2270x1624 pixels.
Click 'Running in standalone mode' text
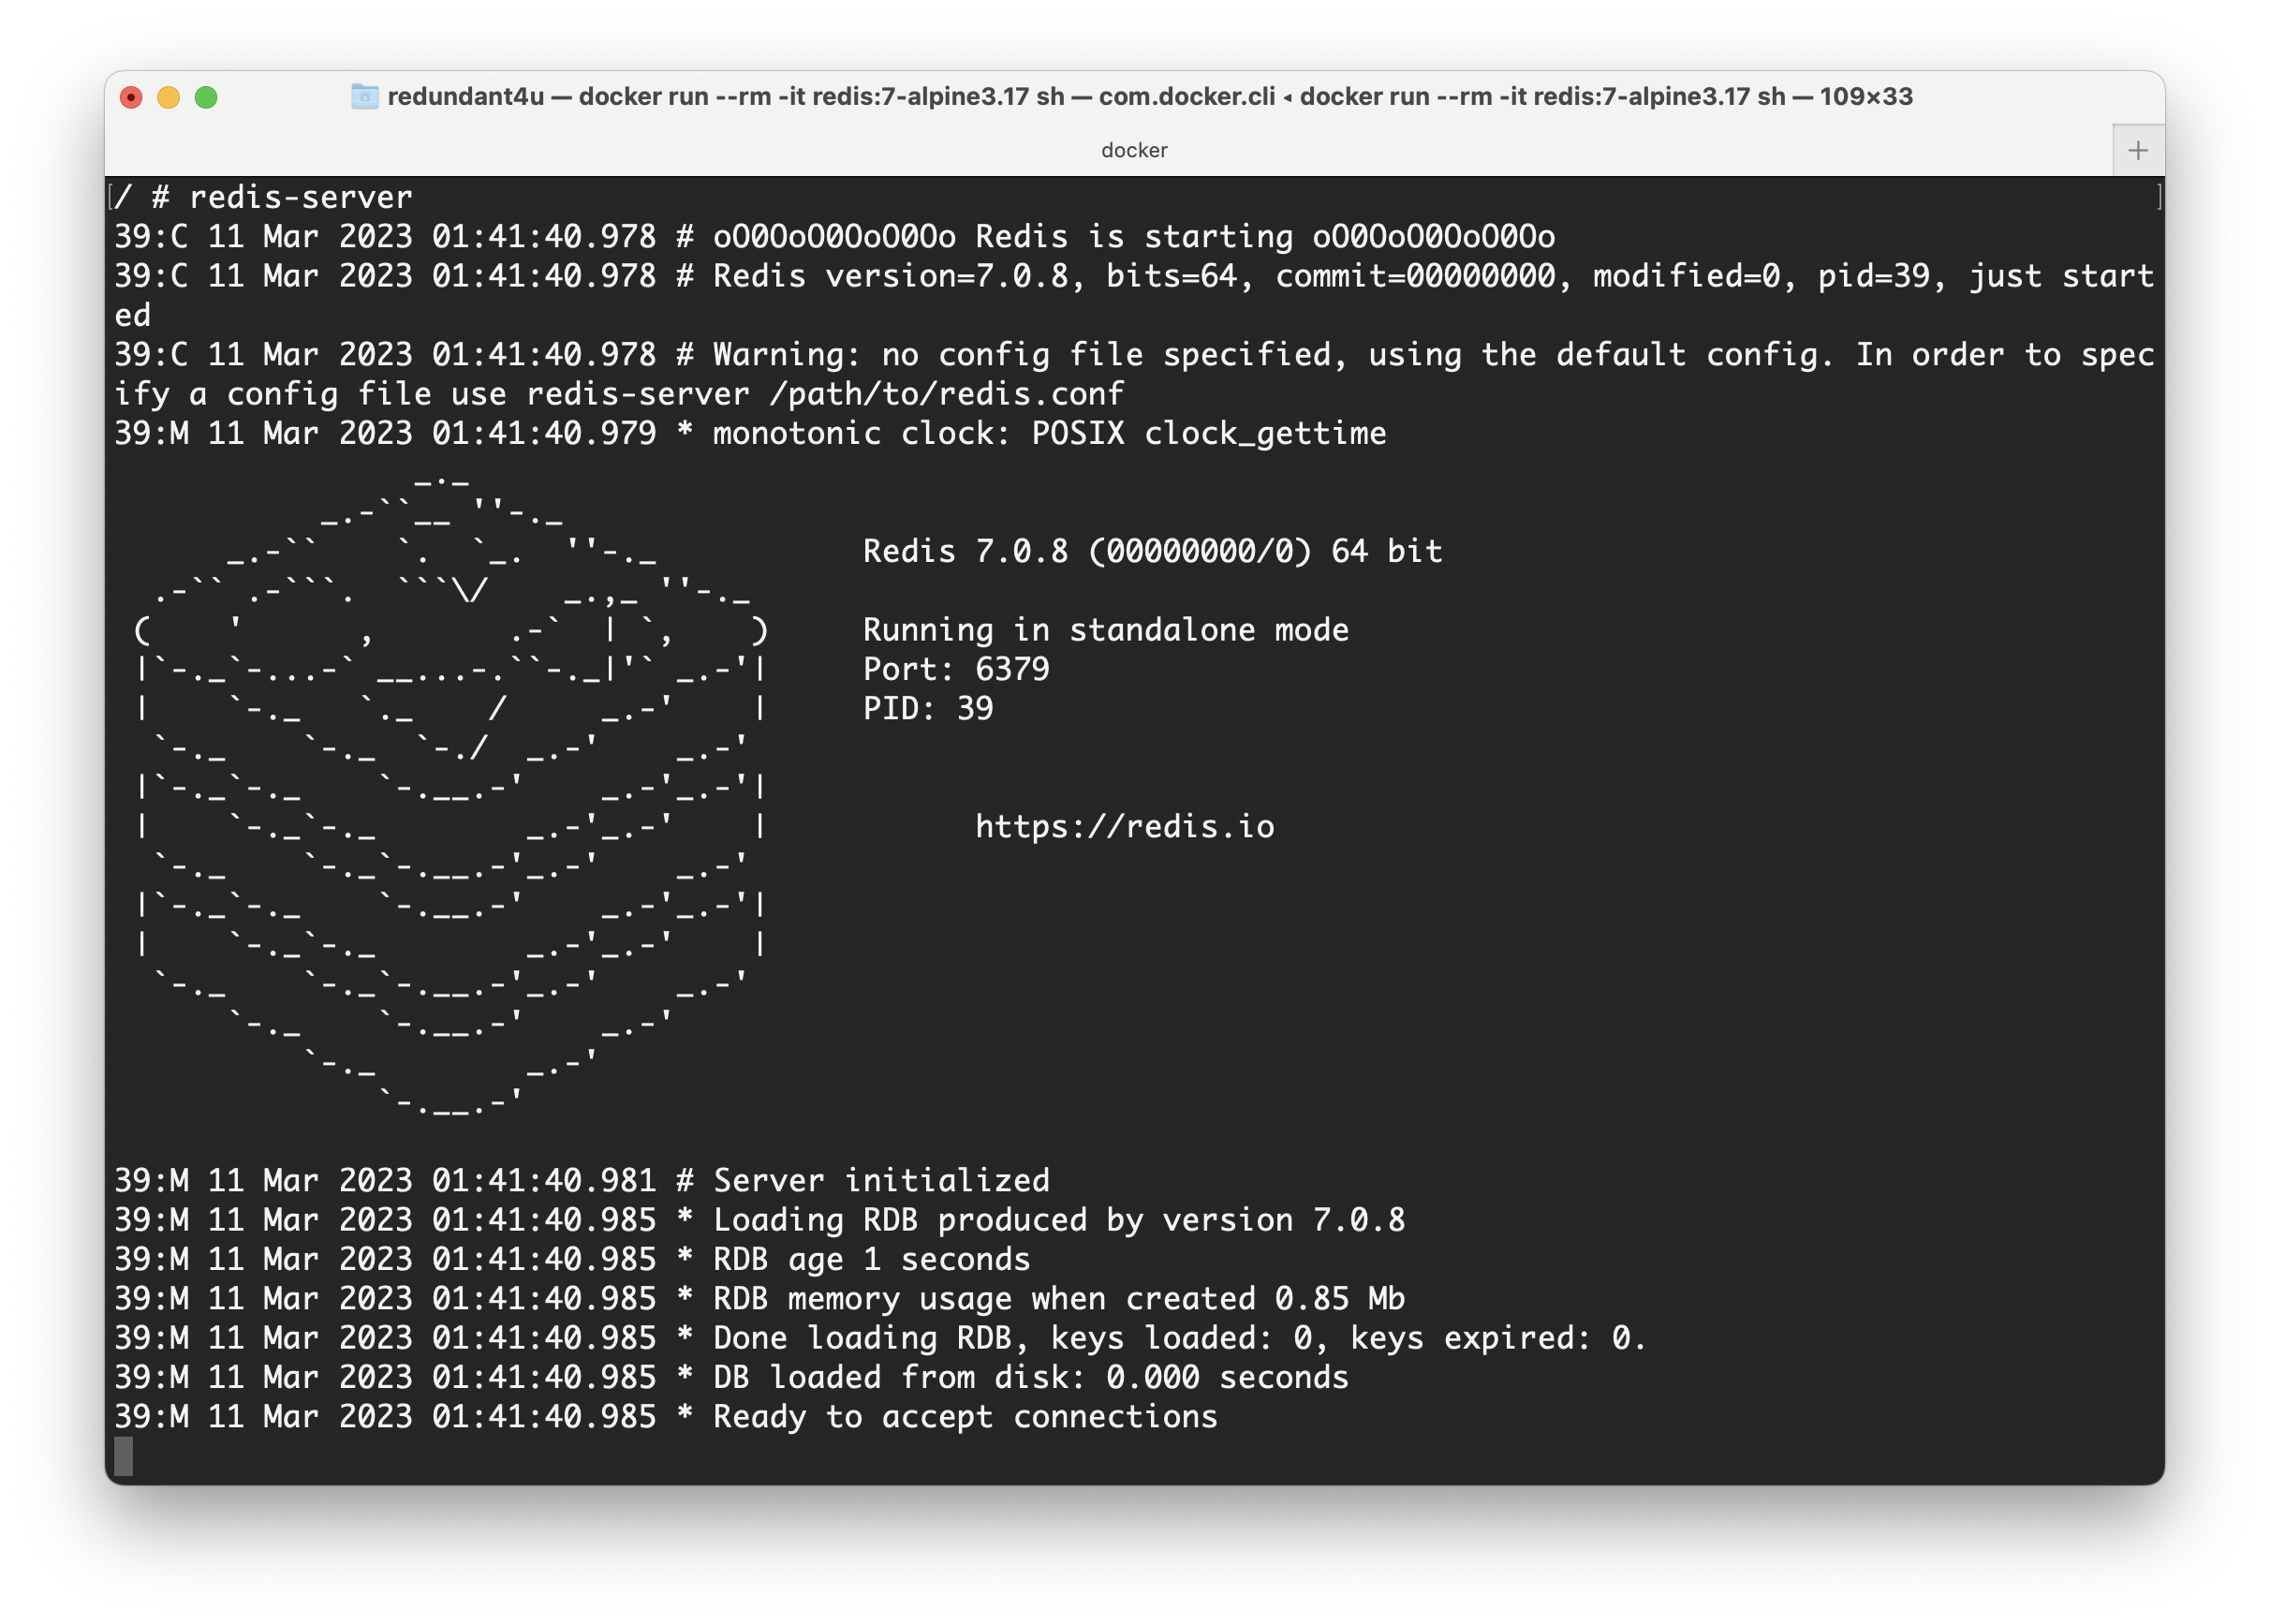point(1106,630)
